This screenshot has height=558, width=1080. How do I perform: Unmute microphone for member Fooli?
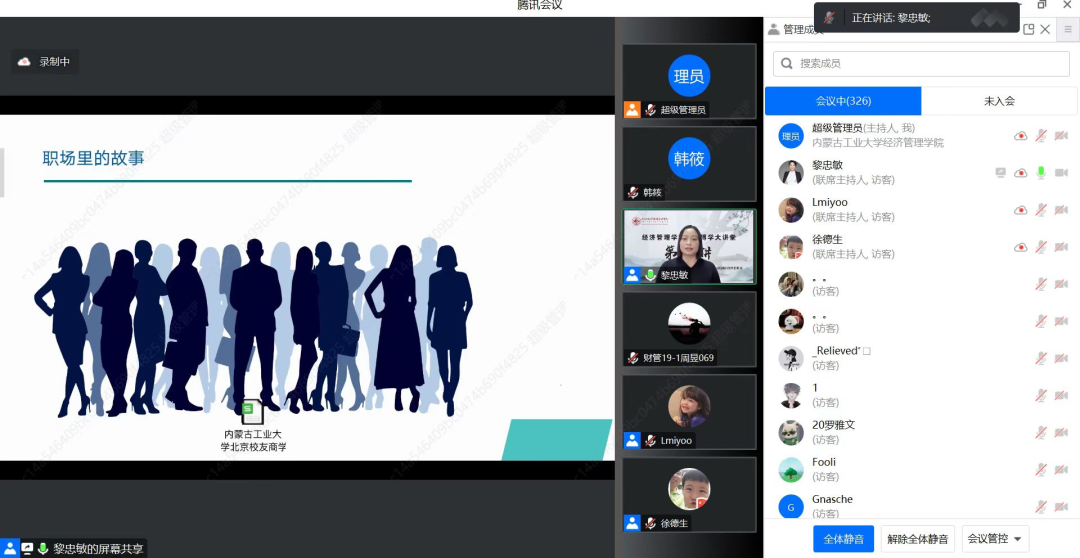(x=1040, y=469)
